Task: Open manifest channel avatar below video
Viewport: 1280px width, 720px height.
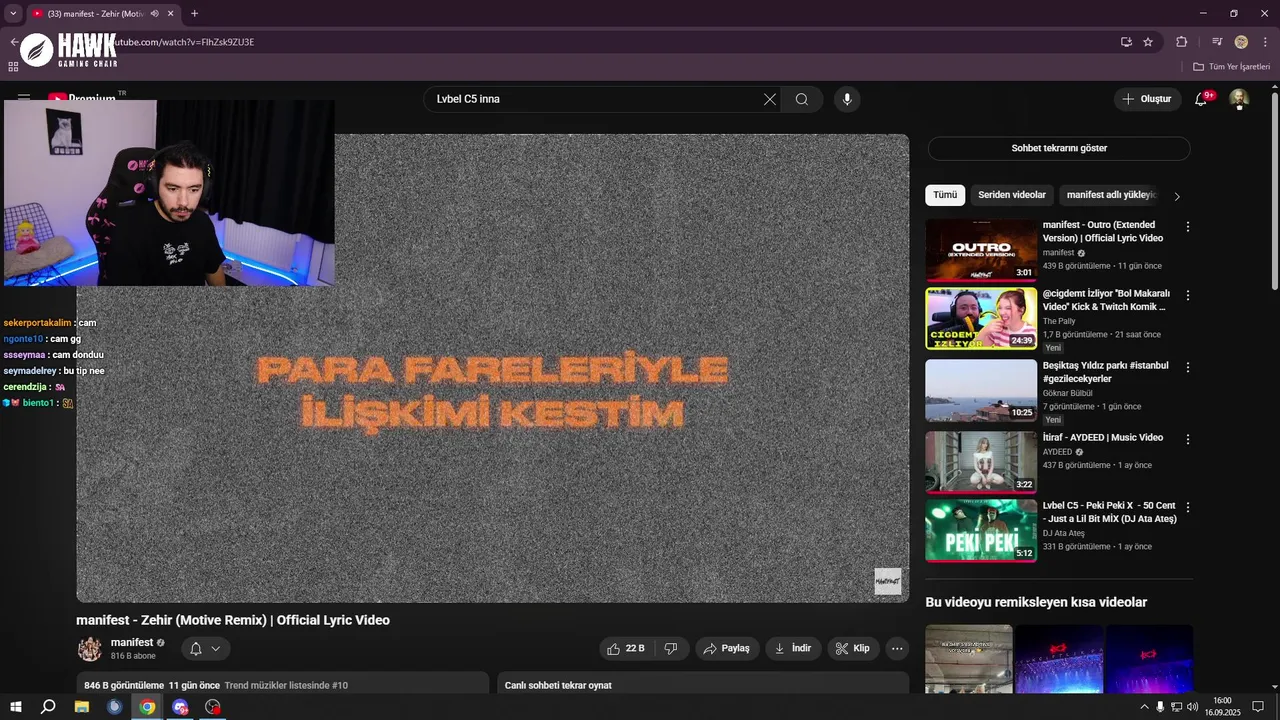Action: coord(90,649)
